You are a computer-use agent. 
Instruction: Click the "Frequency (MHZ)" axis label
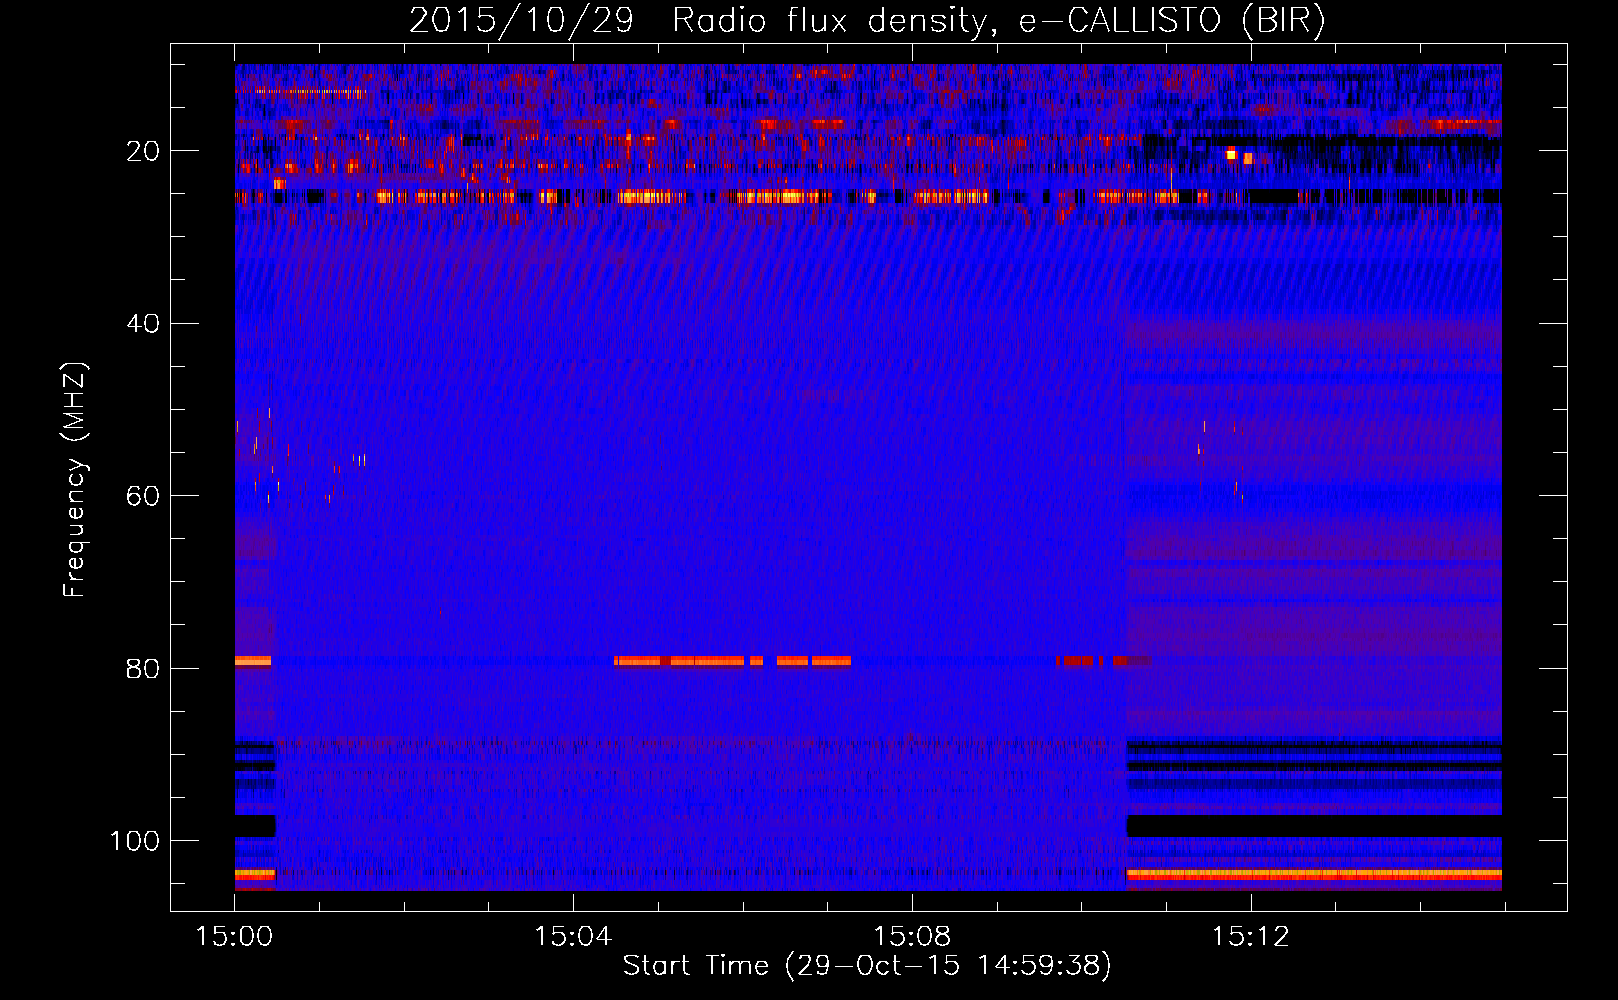[75, 480]
